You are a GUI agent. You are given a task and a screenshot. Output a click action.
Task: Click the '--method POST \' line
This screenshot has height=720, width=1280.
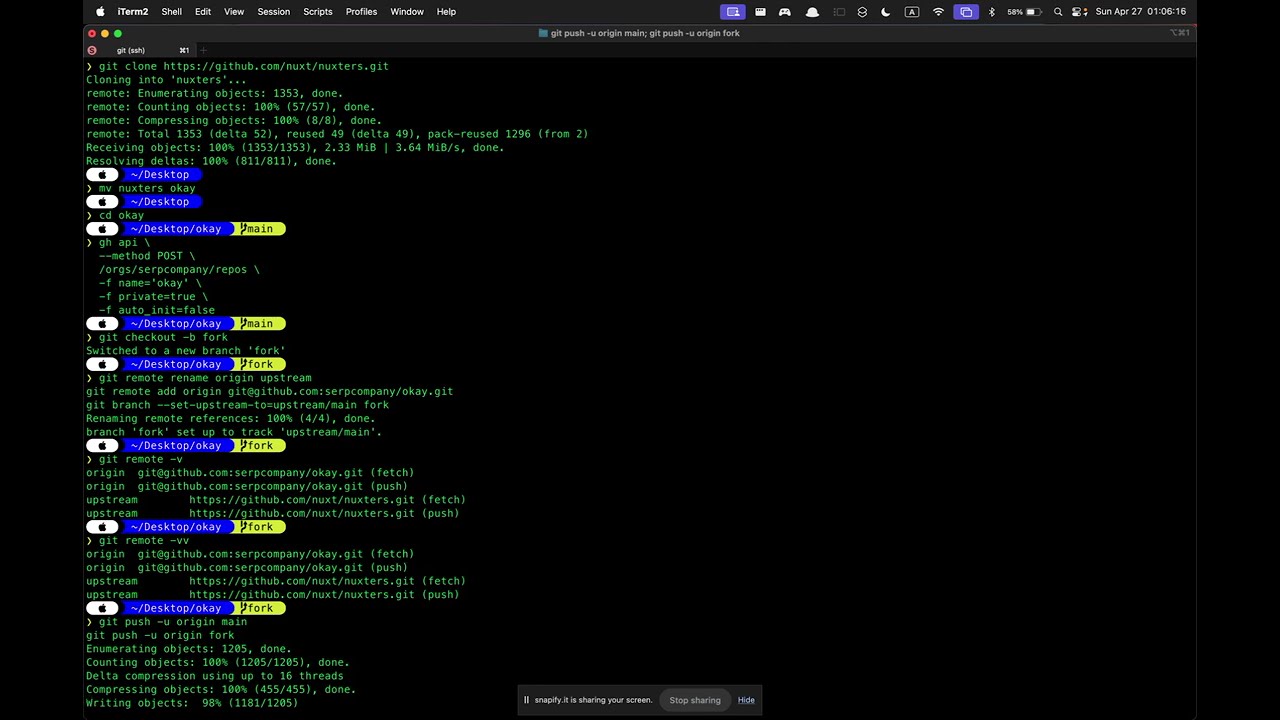tap(147, 256)
